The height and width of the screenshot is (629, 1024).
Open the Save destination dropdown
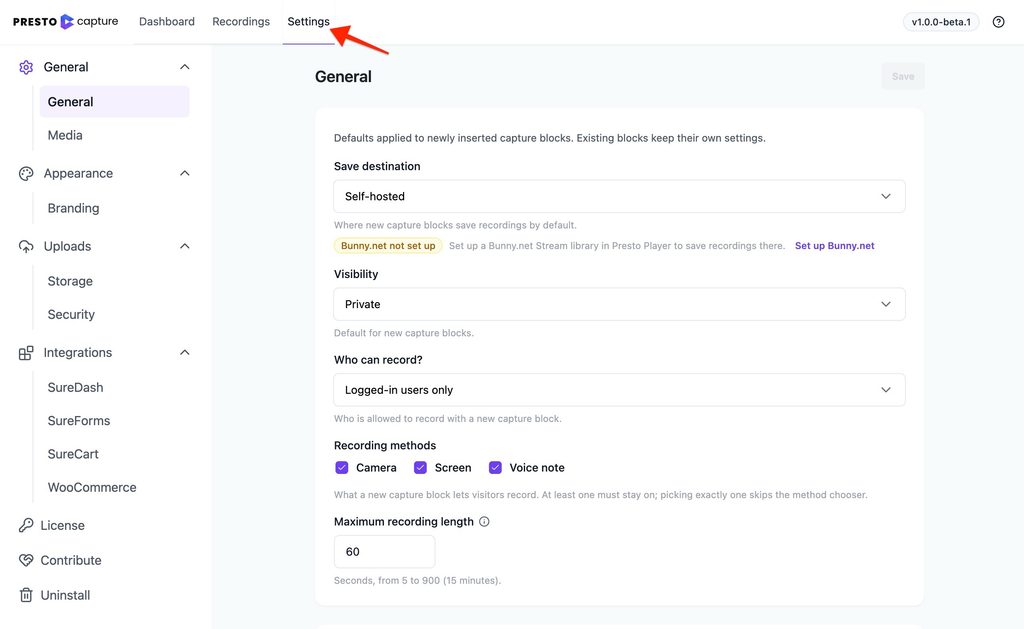pyautogui.click(x=619, y=196)
